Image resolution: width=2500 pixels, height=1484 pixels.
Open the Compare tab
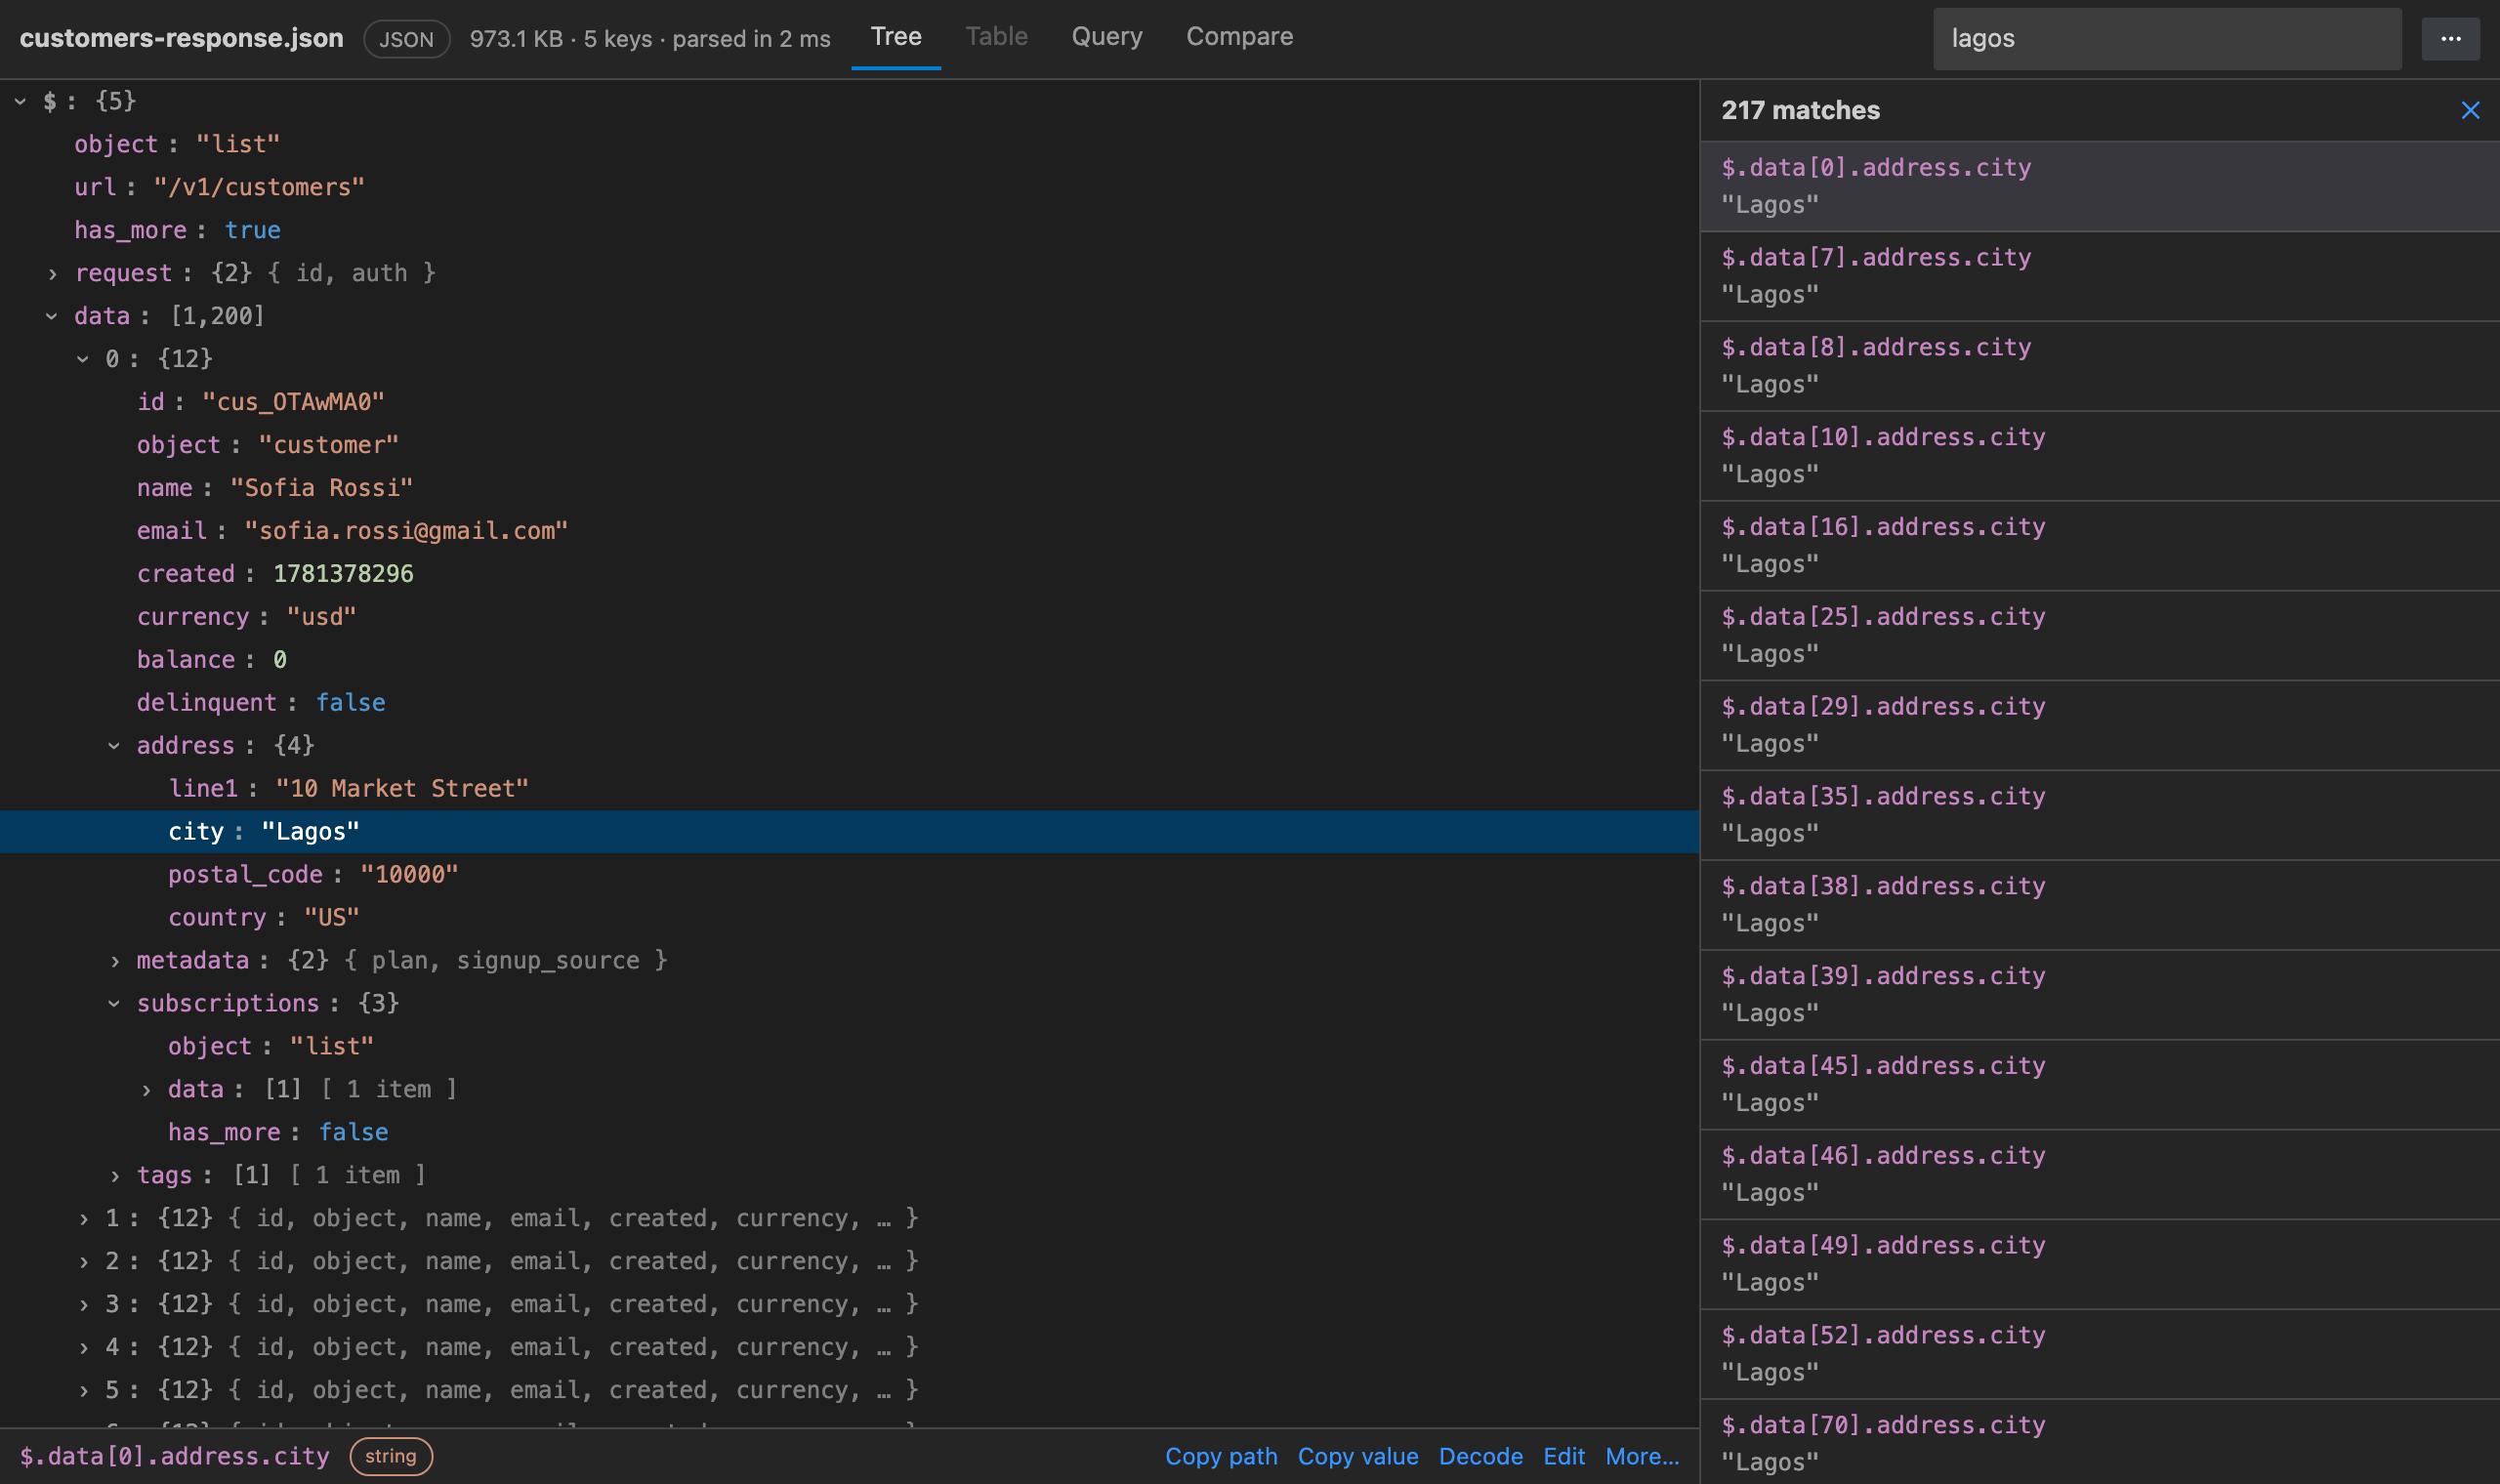click(x=1239, y=37)
